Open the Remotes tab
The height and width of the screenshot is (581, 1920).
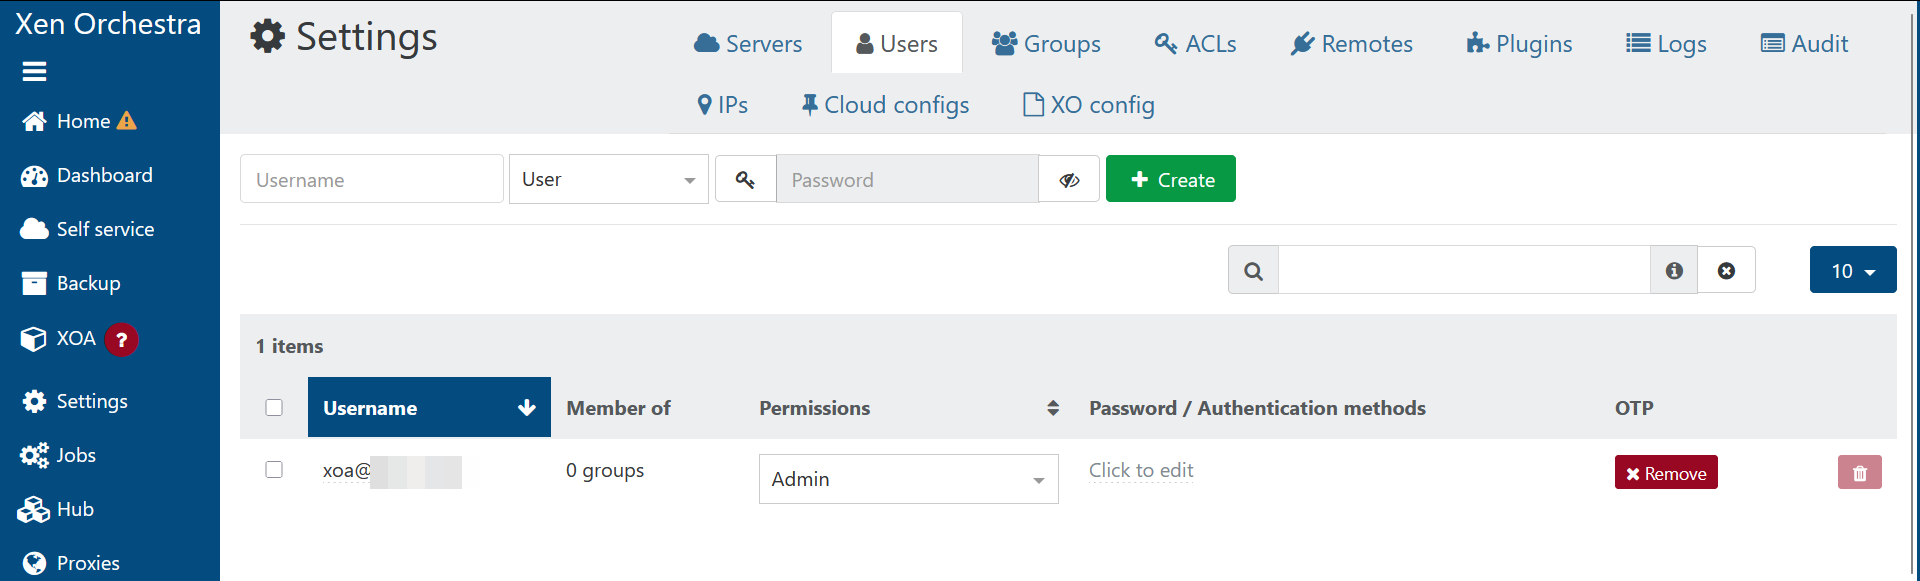coord(1351,43)
